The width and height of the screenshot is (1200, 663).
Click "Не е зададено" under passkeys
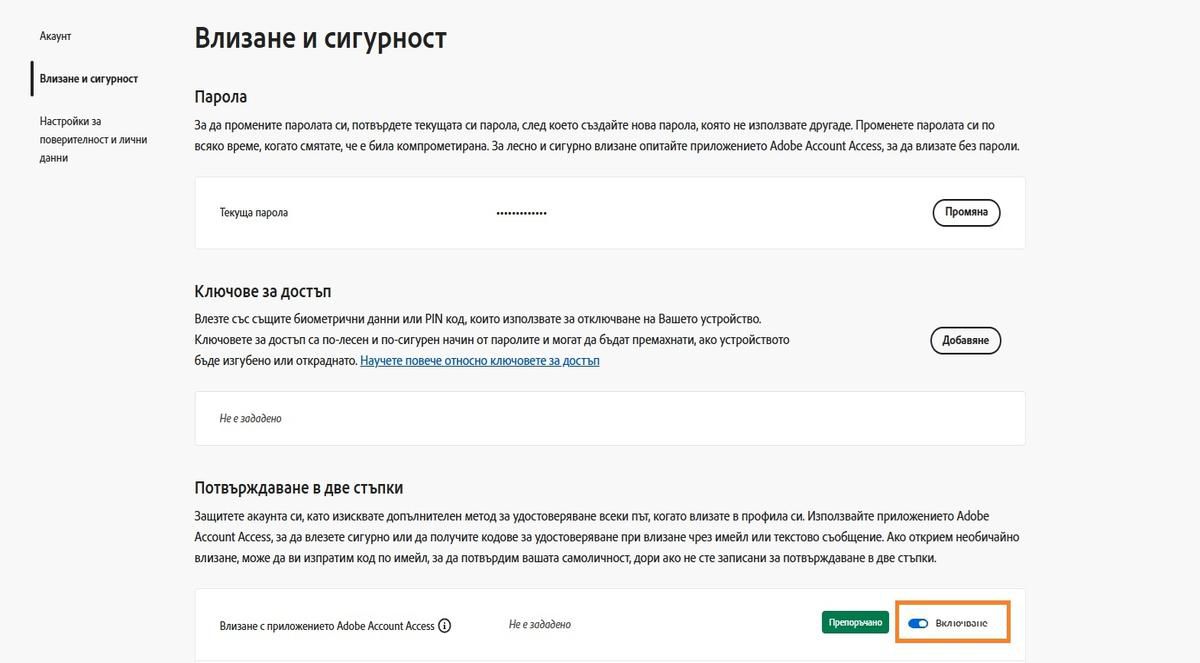250,418
